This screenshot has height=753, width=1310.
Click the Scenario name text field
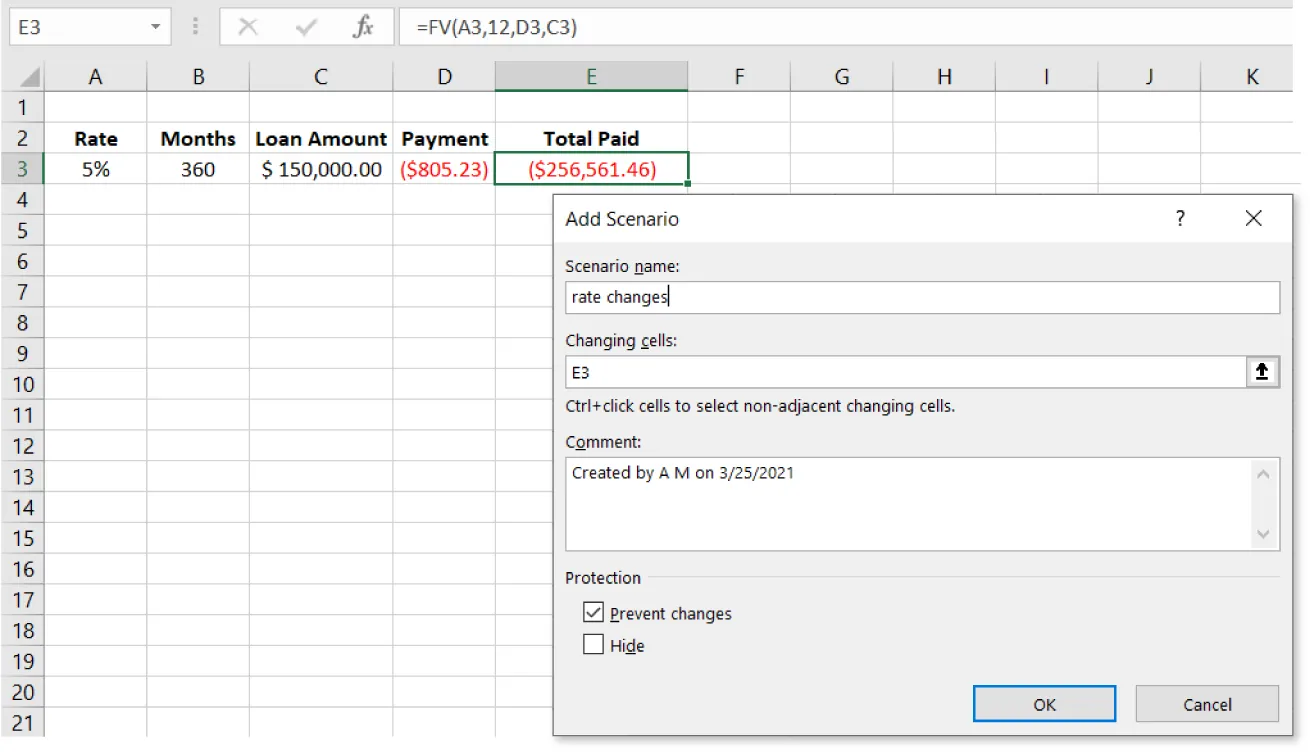(920, 298)
